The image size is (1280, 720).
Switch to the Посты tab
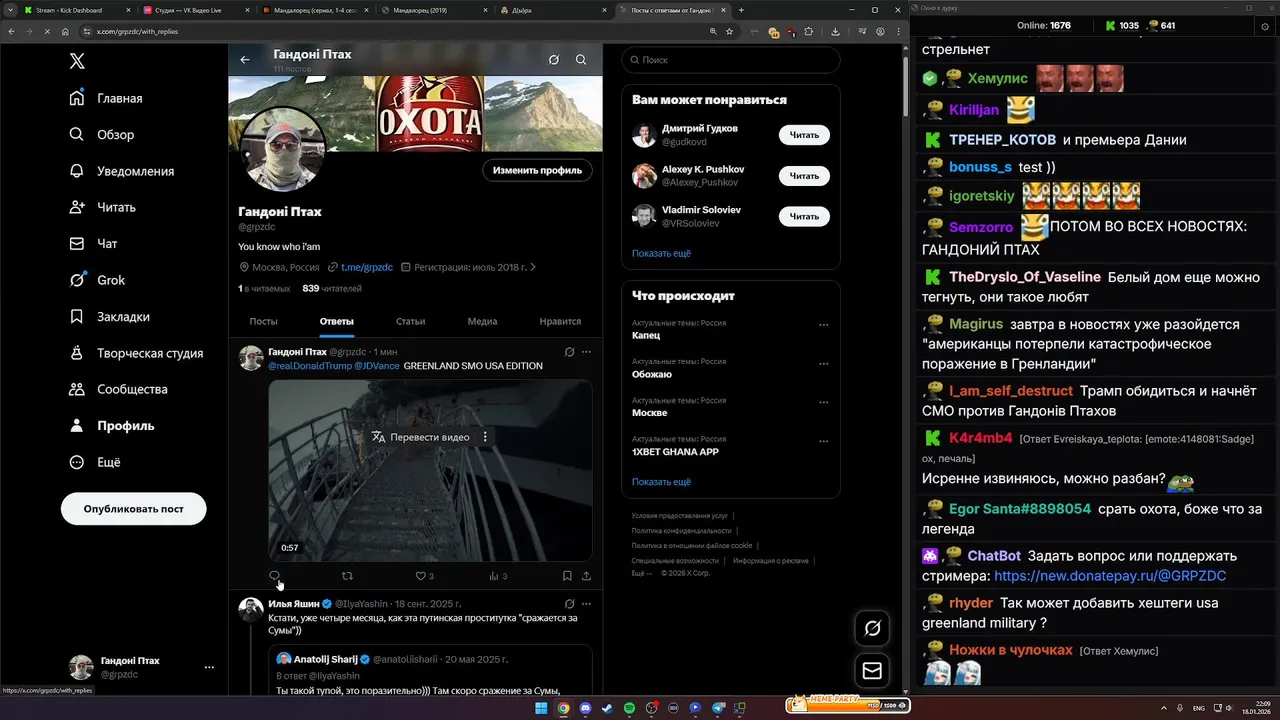(263, 321)
